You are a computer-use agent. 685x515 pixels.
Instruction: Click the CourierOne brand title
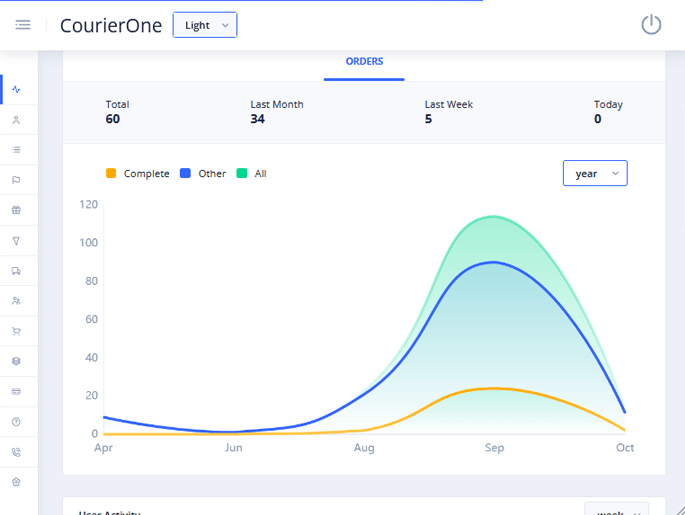(x=111, y=26)
